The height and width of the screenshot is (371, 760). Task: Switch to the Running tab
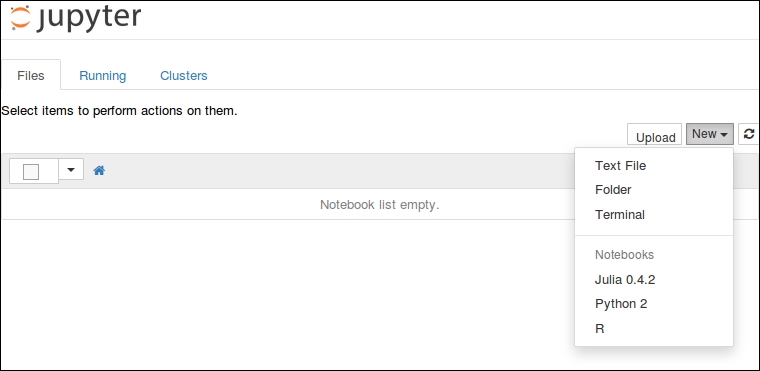103,76
